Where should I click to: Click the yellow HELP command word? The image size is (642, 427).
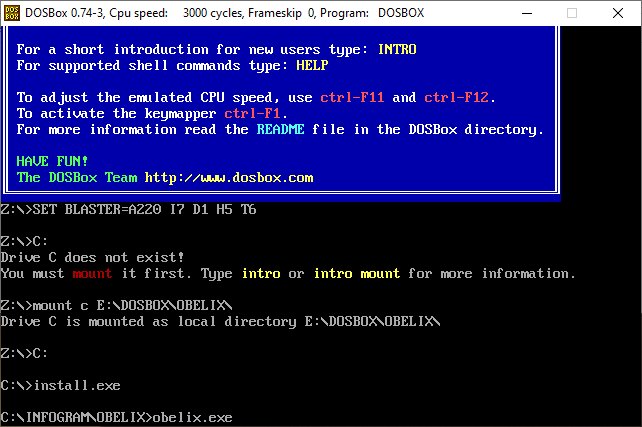311,65
